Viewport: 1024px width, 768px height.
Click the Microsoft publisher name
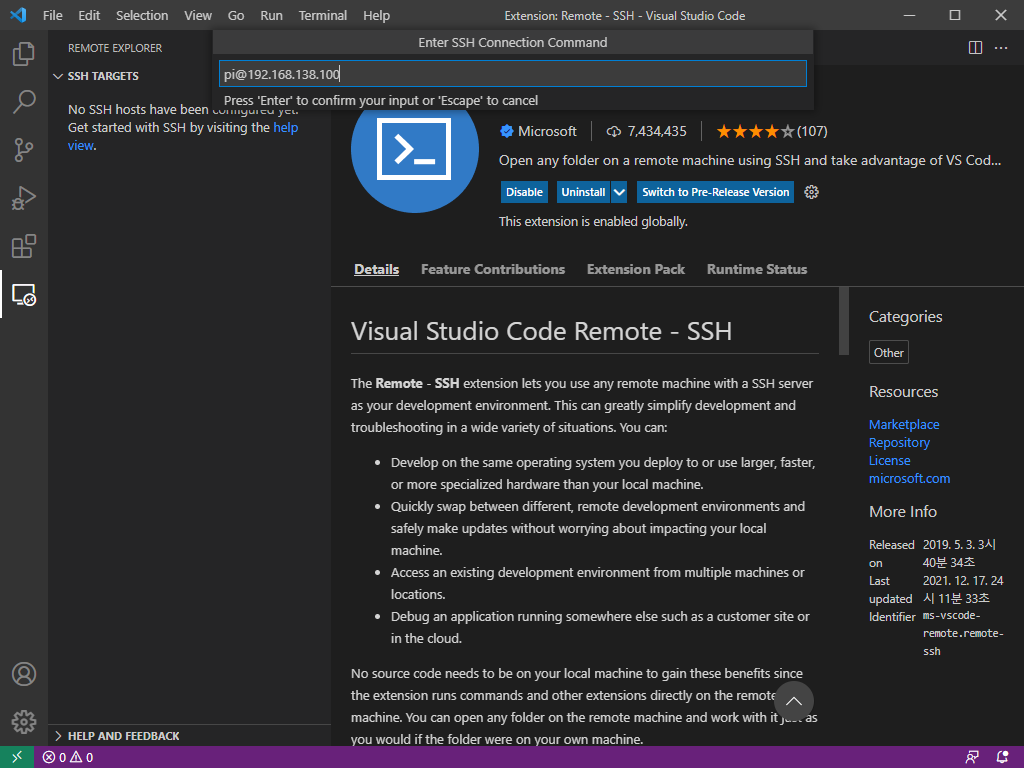pos(547,131)
